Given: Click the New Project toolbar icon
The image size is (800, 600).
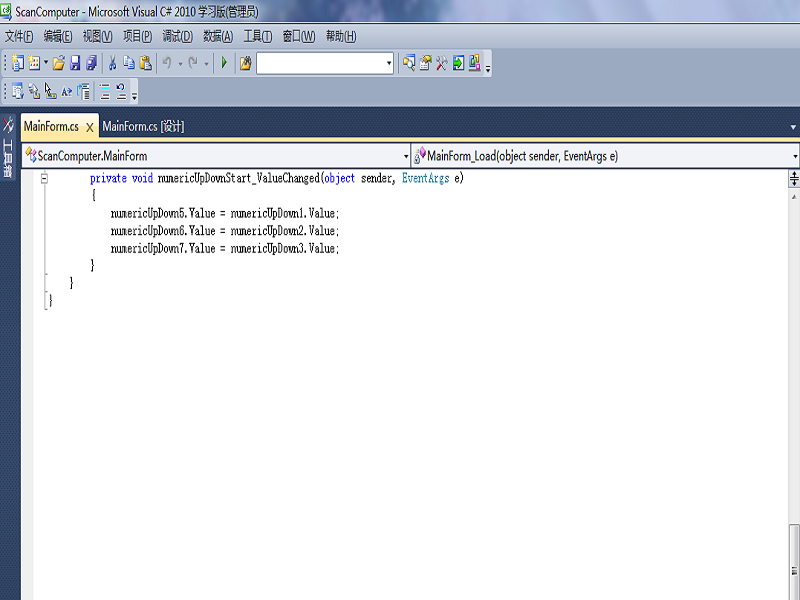Looking at the screenshot, I should tap(18, 63).
